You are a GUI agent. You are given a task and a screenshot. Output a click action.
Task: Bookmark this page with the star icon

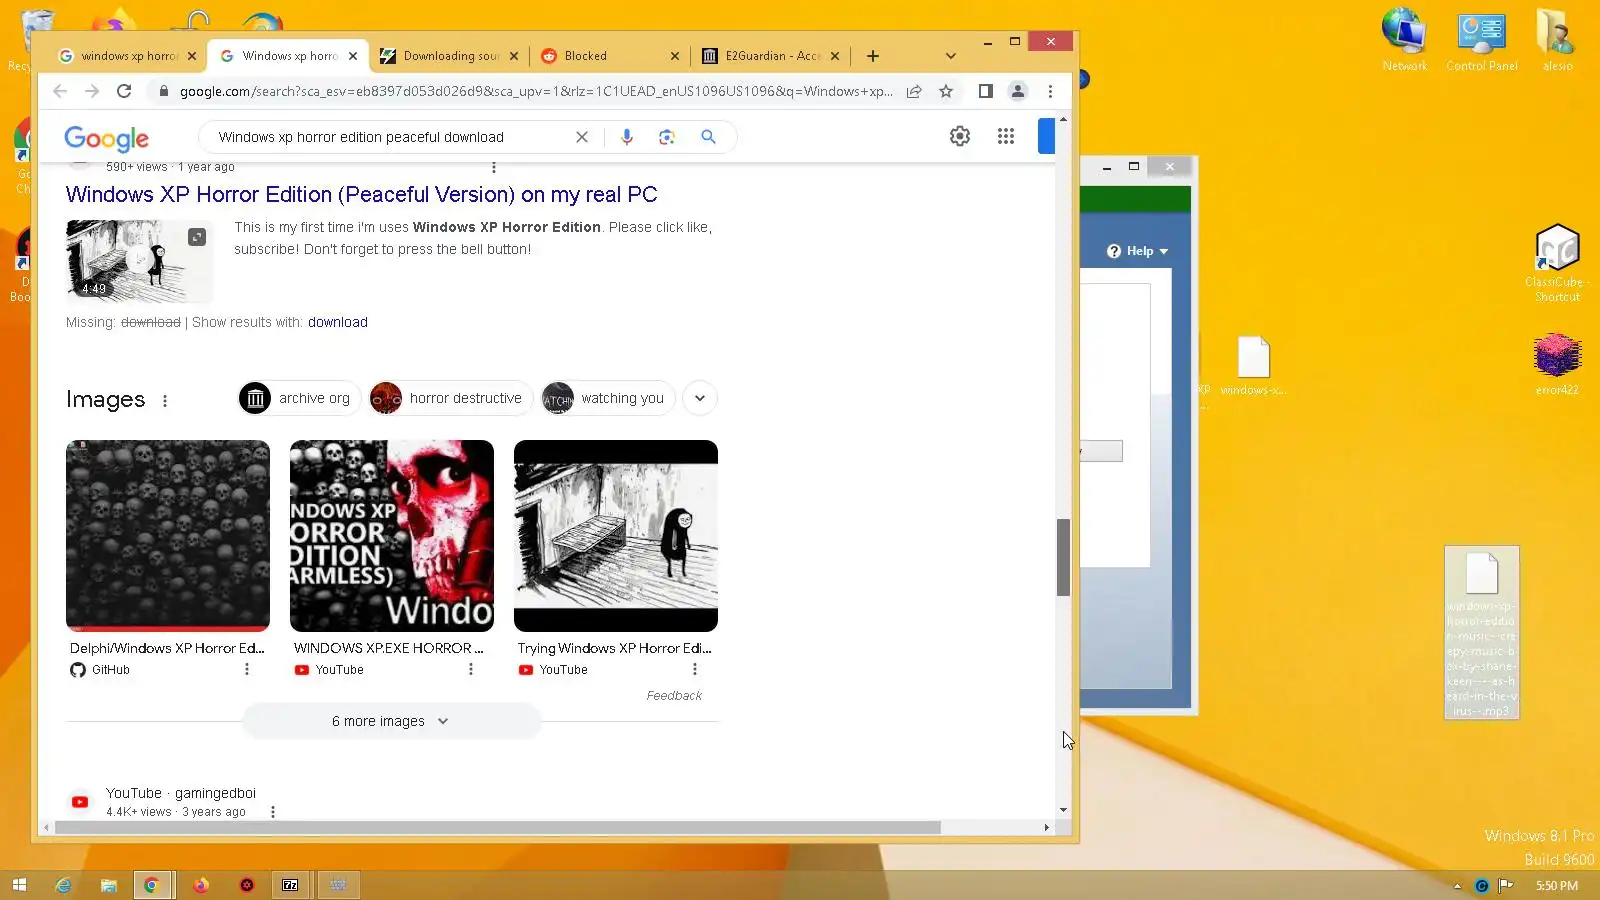pyautogui.click(x=946, y=91)
